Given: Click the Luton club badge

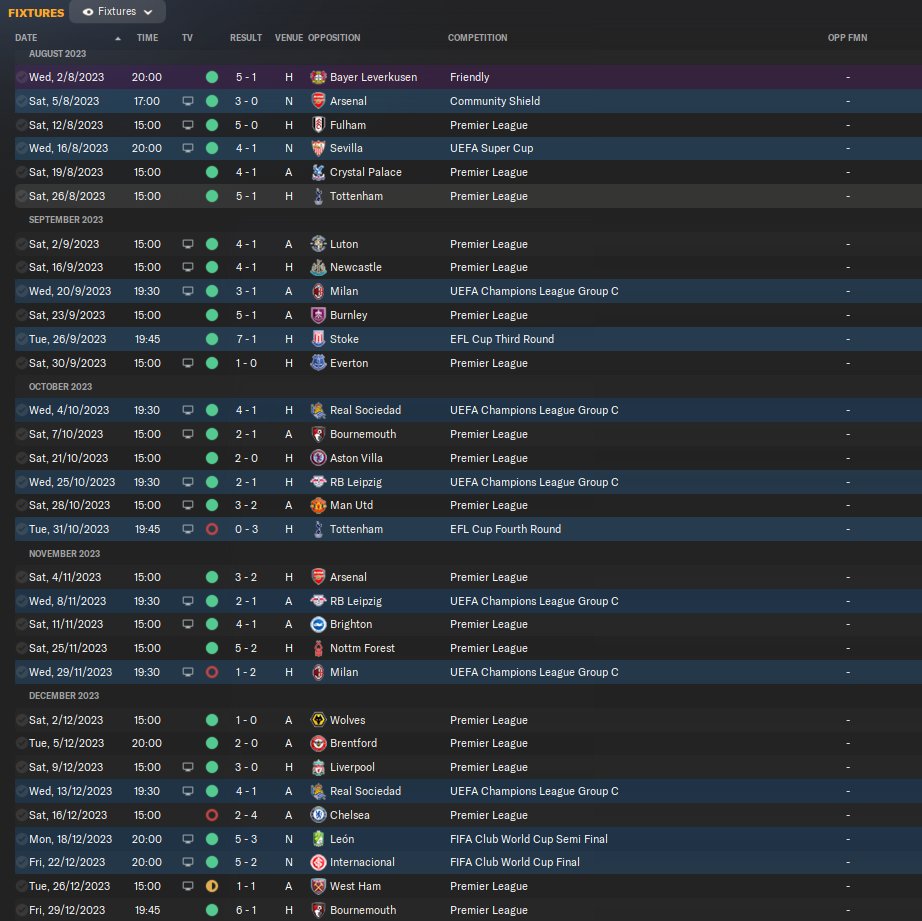Looking at the screenshot, I should pos(318,243).
